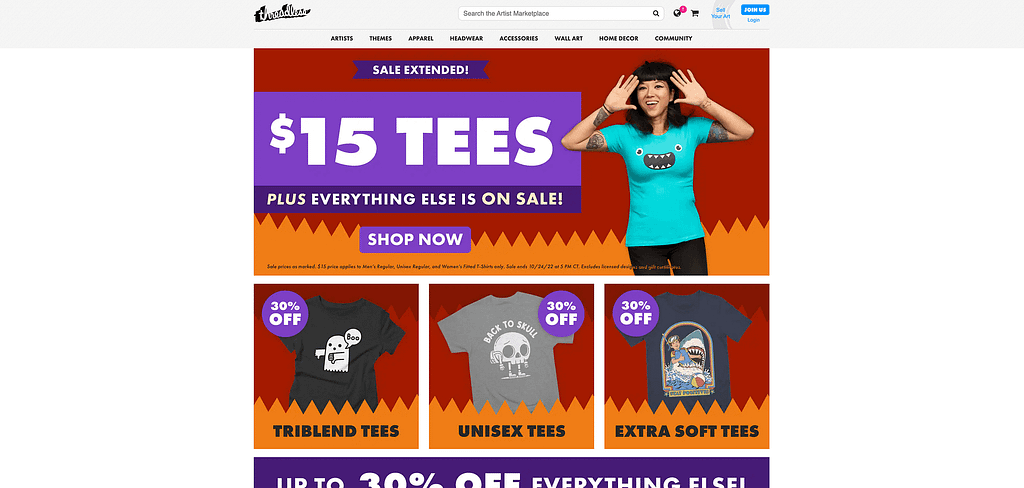This screenshot has height=488, width=1024.
Task: Click the Threadless logo
Action: pos(282,13)
